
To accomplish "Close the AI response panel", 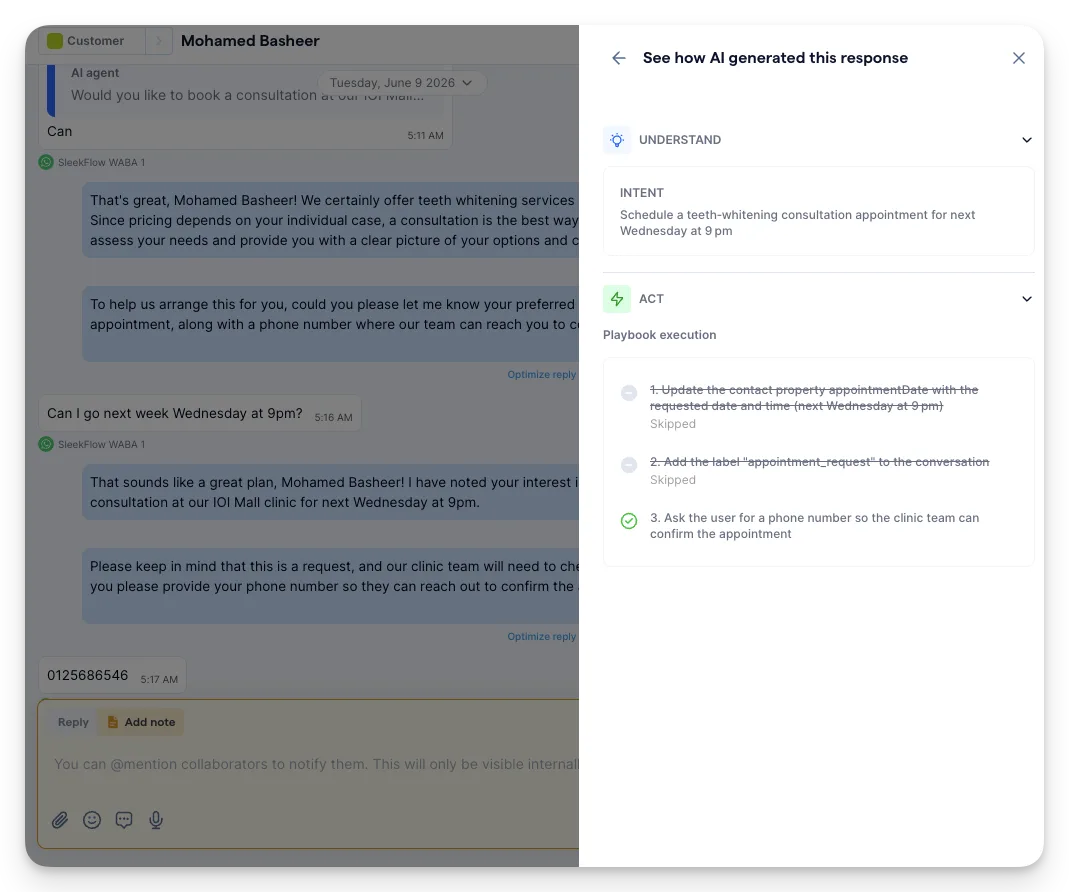I will click(1019, 58).
